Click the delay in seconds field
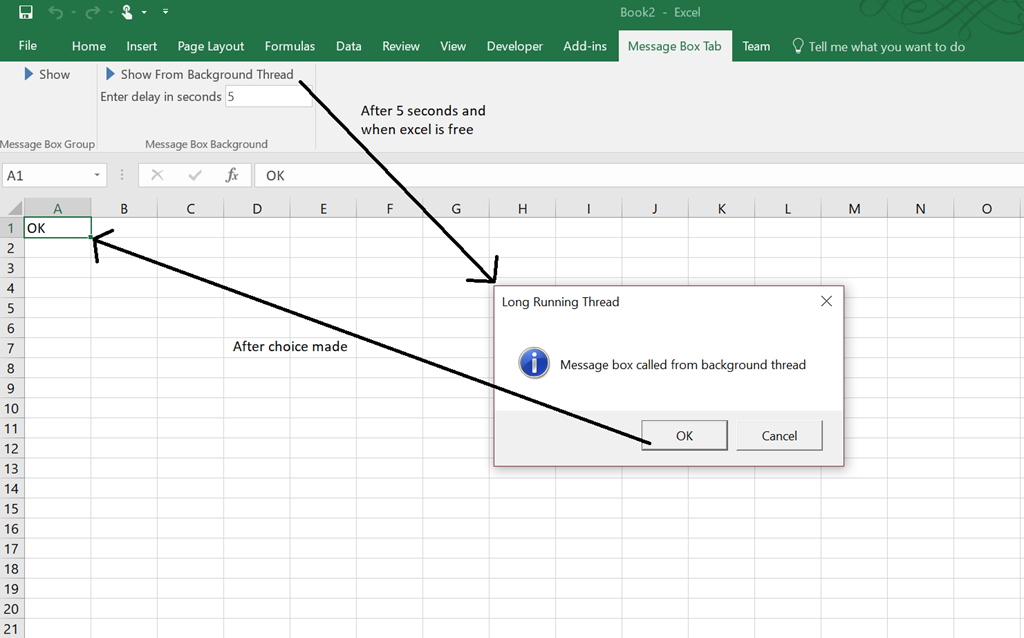 pos(268,96)
